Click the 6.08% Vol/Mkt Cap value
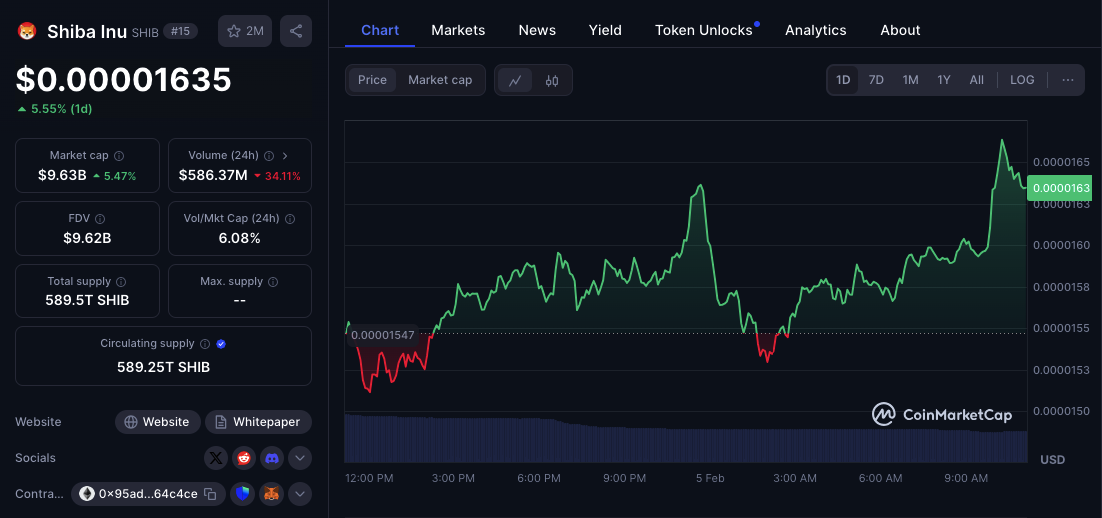1102x518 pixels. point(240,238)
